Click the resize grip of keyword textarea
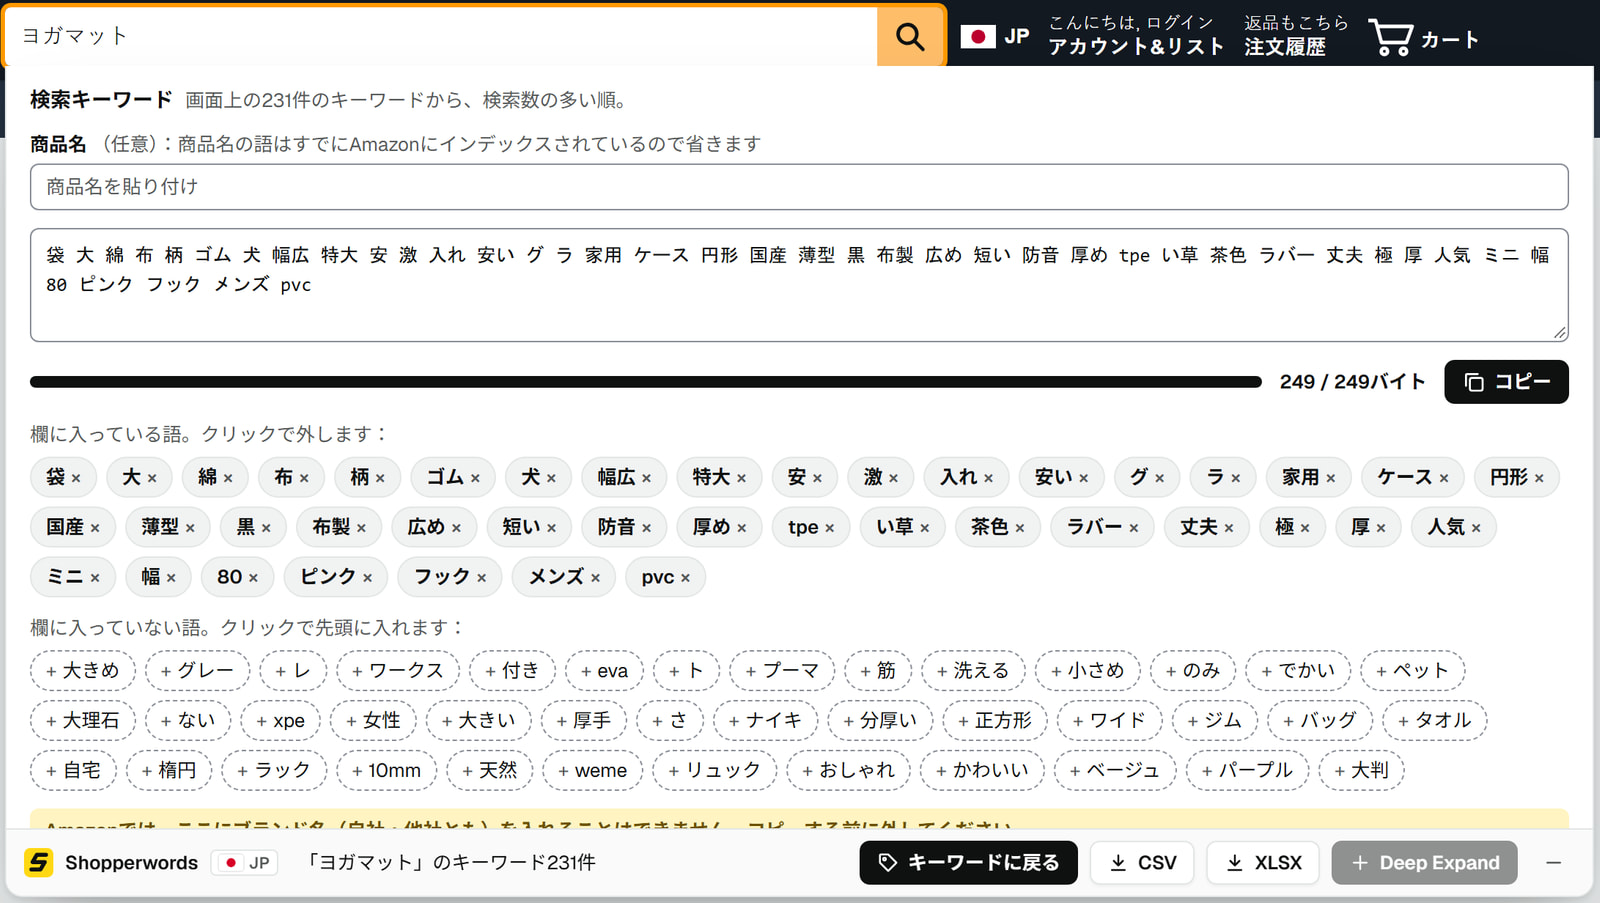This screenshot has width=1600, height=903. 1560,333
